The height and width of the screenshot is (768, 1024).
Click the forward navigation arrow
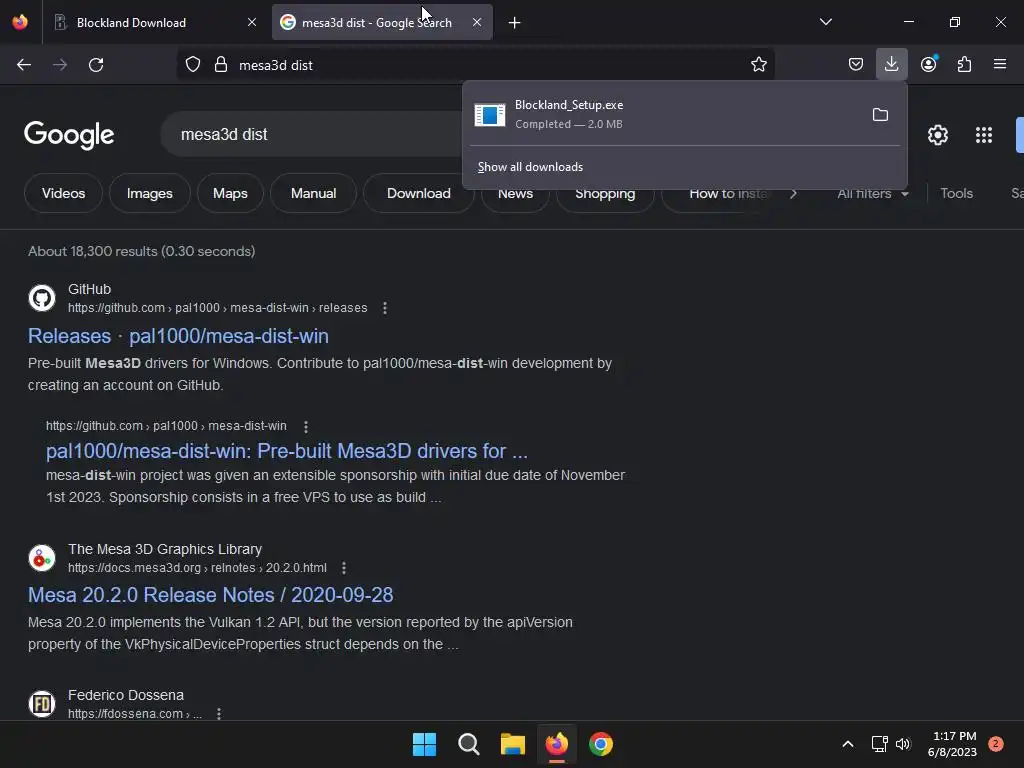coord(60,65)
